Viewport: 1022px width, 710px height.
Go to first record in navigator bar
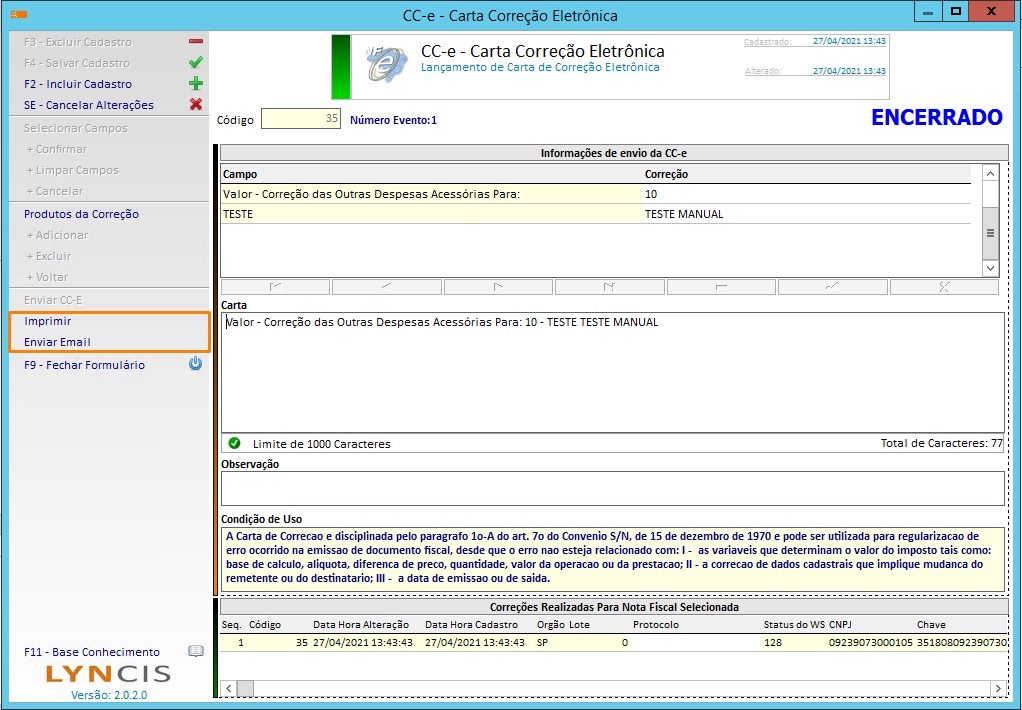(275, 287)
